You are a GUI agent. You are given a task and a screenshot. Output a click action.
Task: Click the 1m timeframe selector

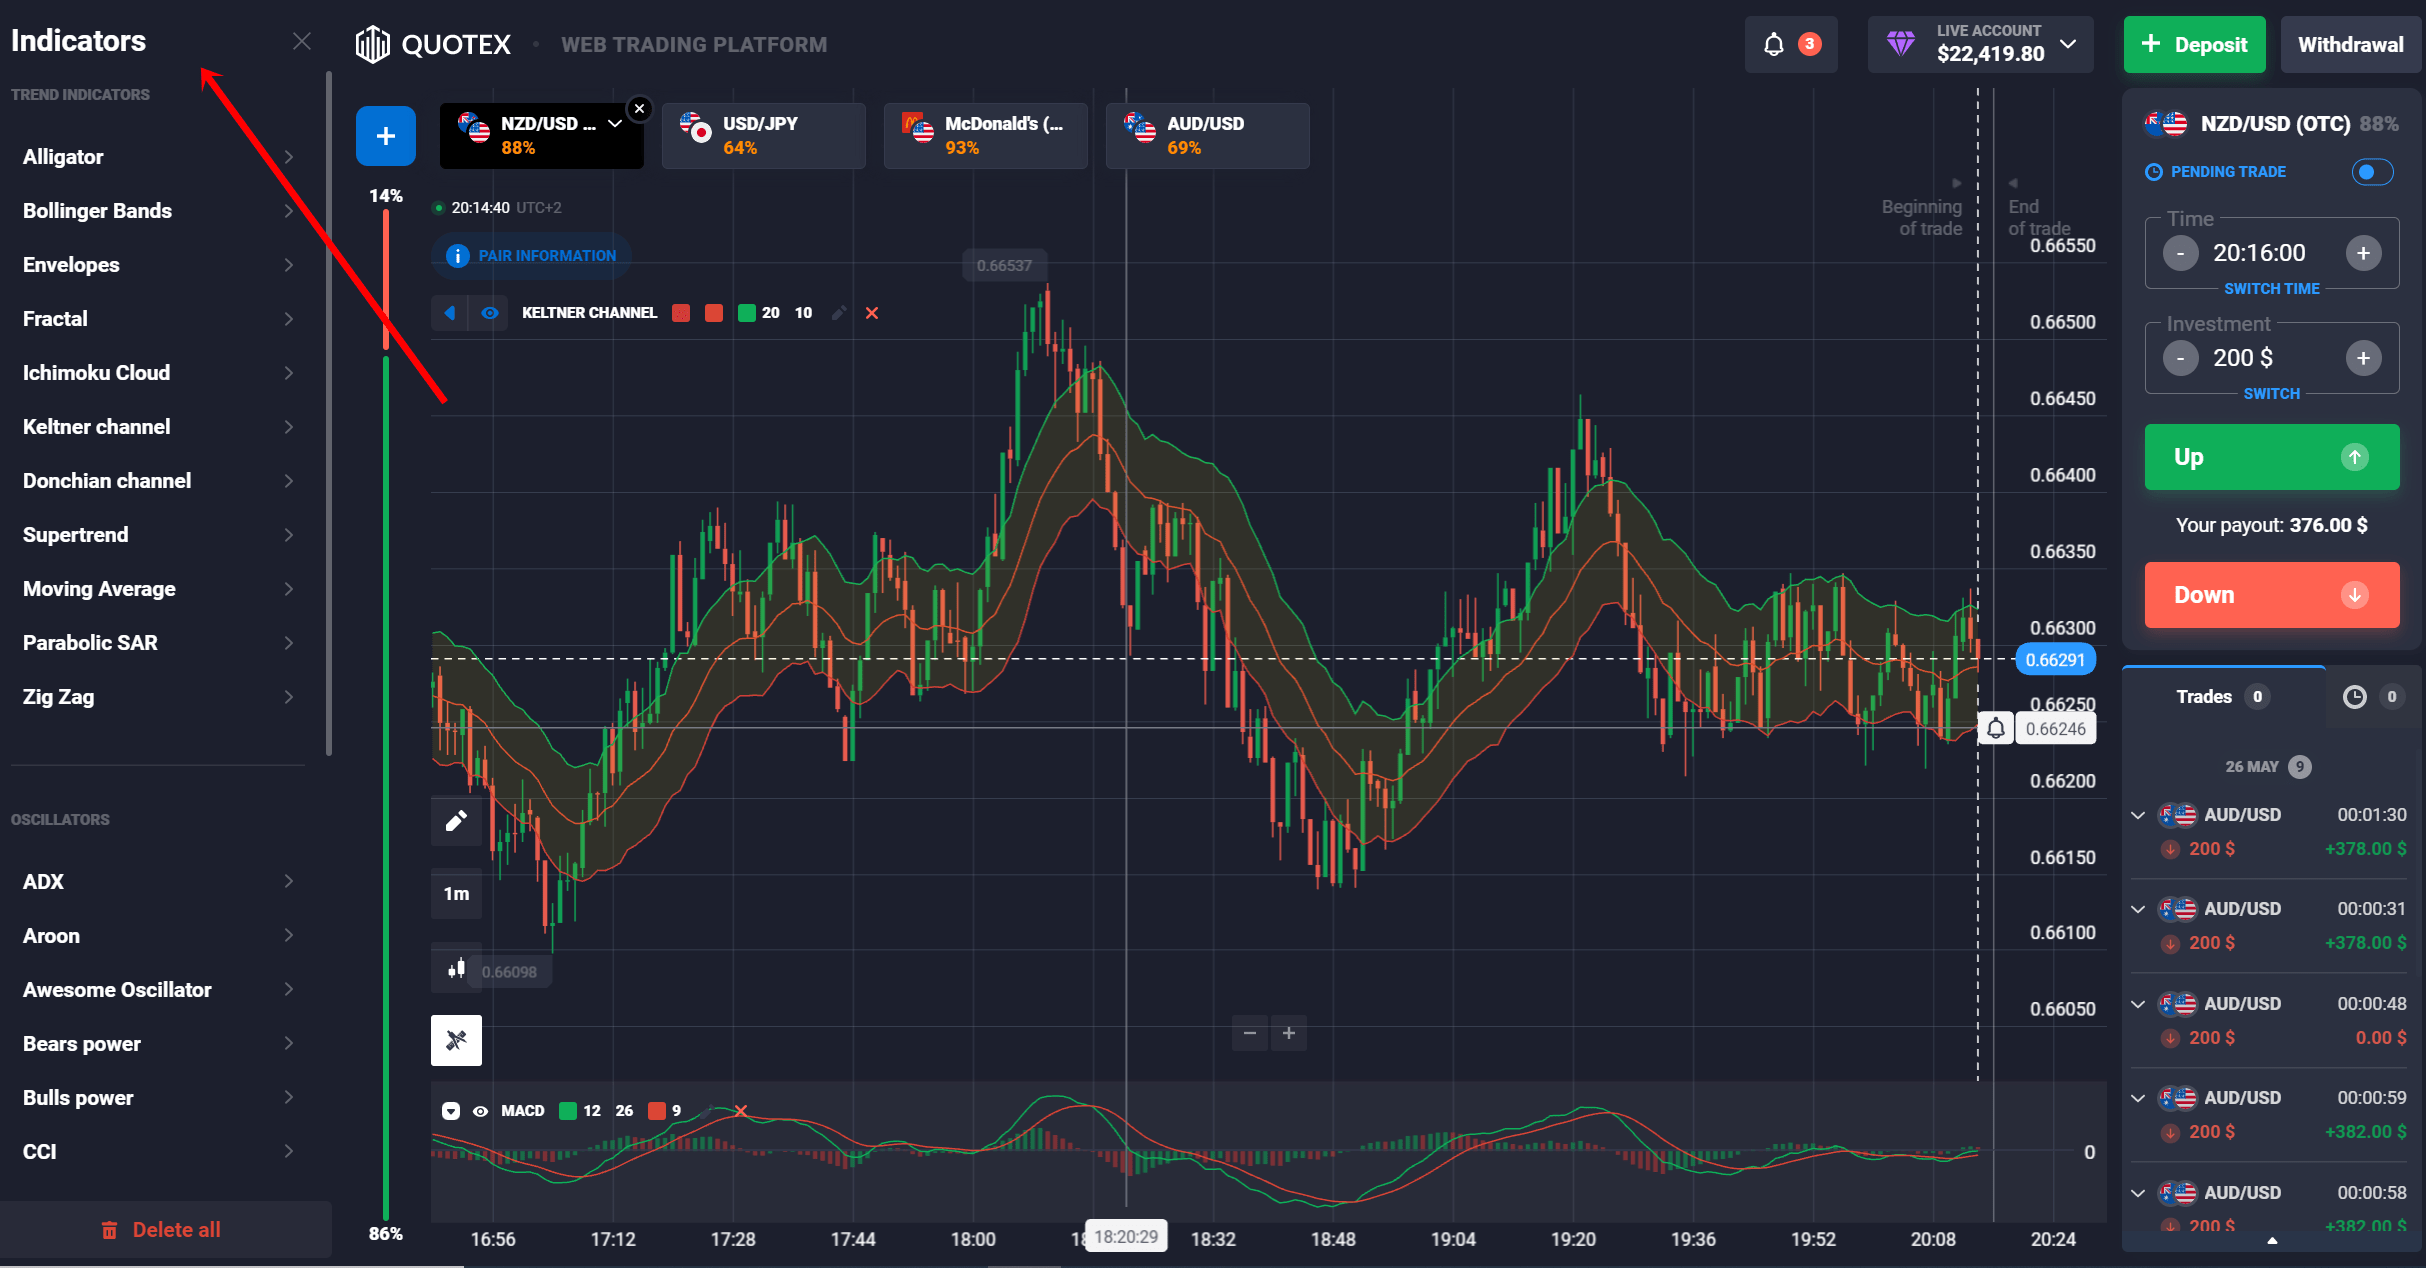coord(456,894)
